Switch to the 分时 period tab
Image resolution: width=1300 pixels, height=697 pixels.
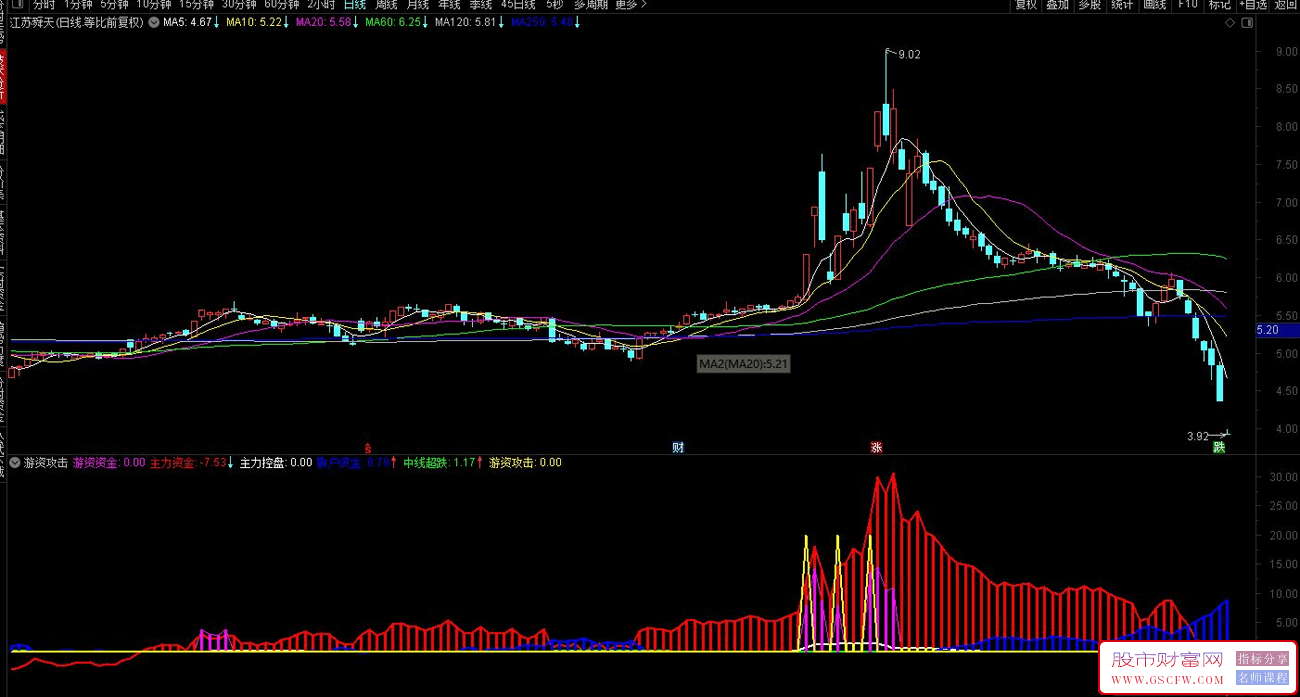click(44, 4)
